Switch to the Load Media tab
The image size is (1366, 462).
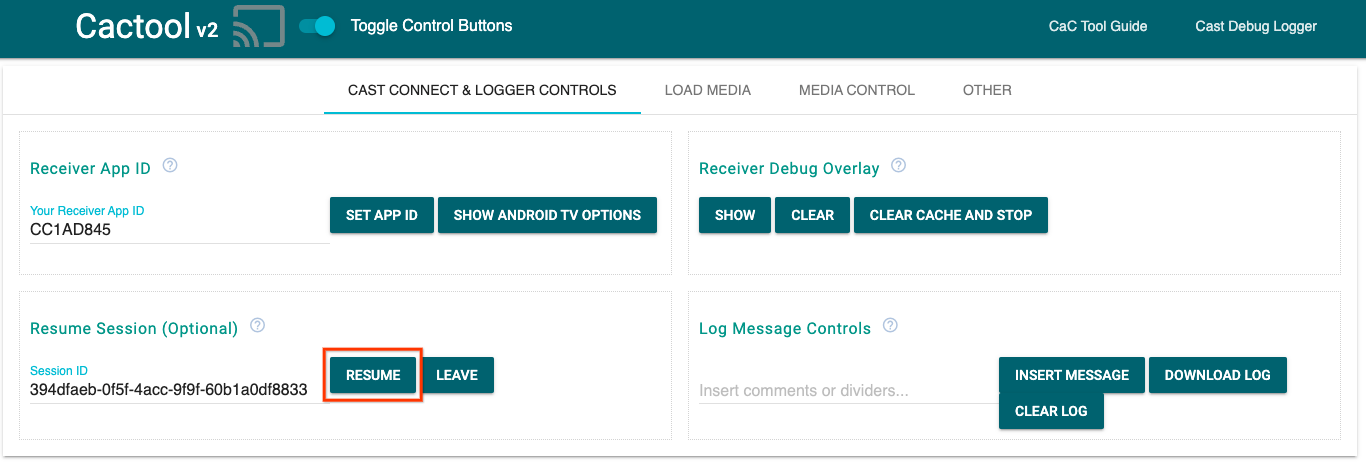(707, 90)
